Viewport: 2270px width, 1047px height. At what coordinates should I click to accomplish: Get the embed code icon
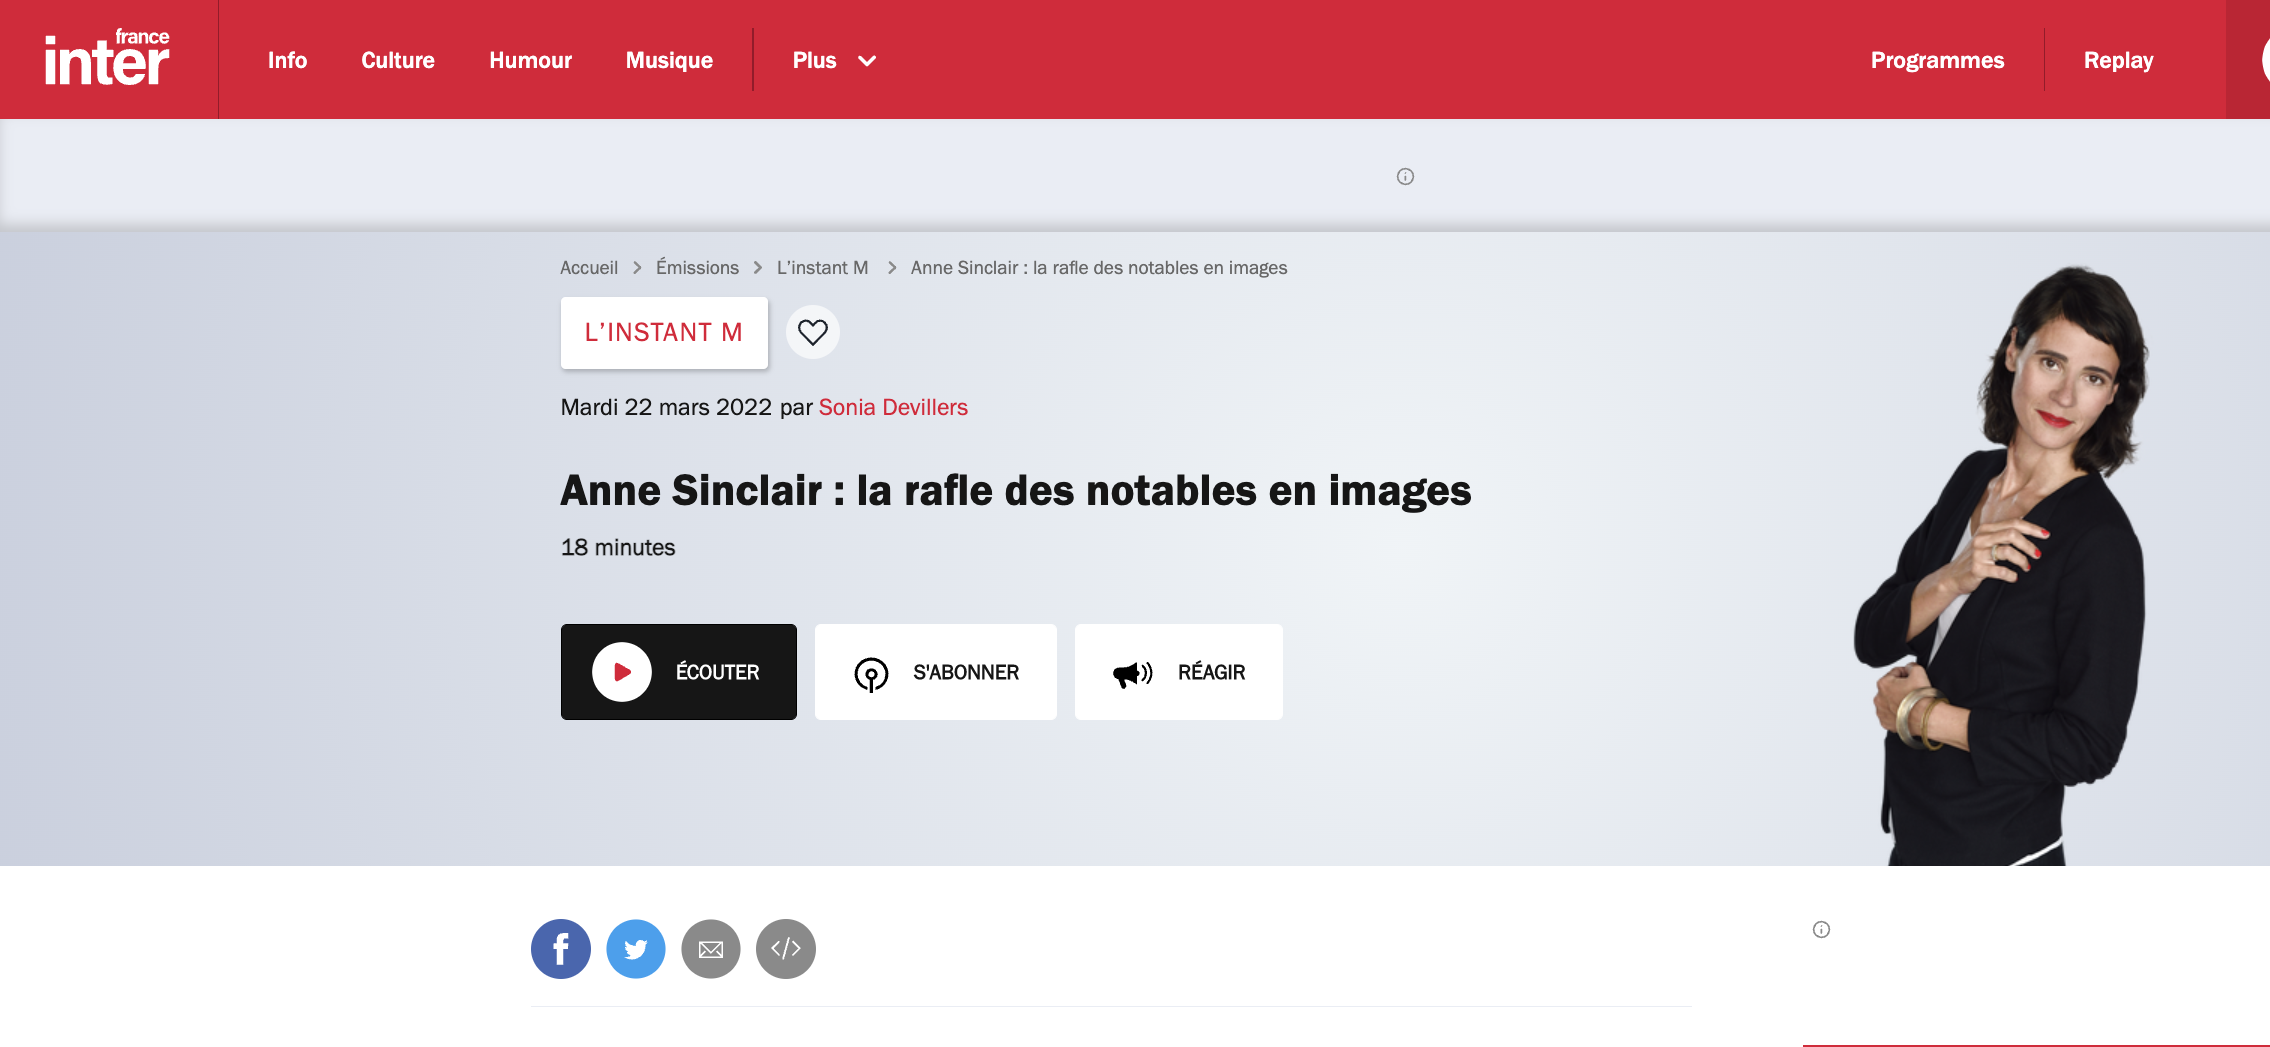(x=786, y=949)
